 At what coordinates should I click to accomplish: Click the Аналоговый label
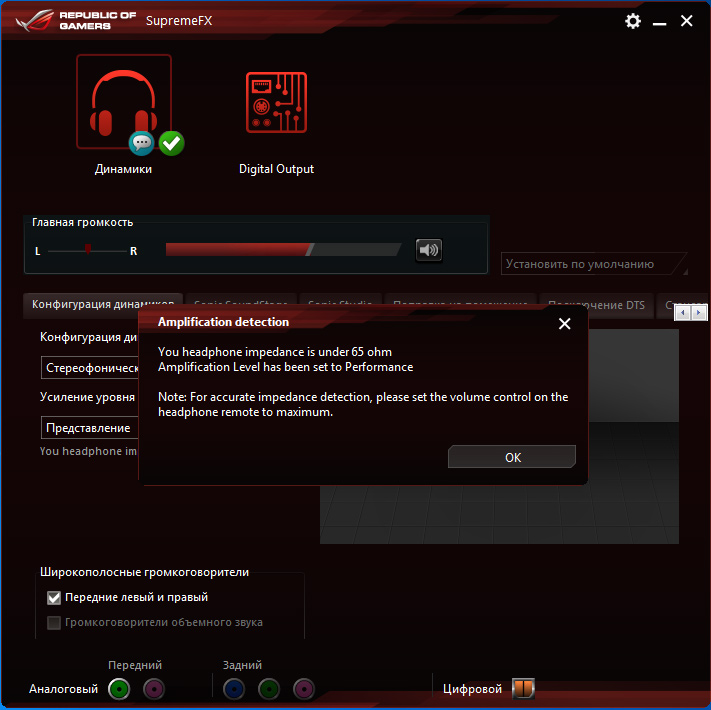pyautogui.click(x=63, y=689)
